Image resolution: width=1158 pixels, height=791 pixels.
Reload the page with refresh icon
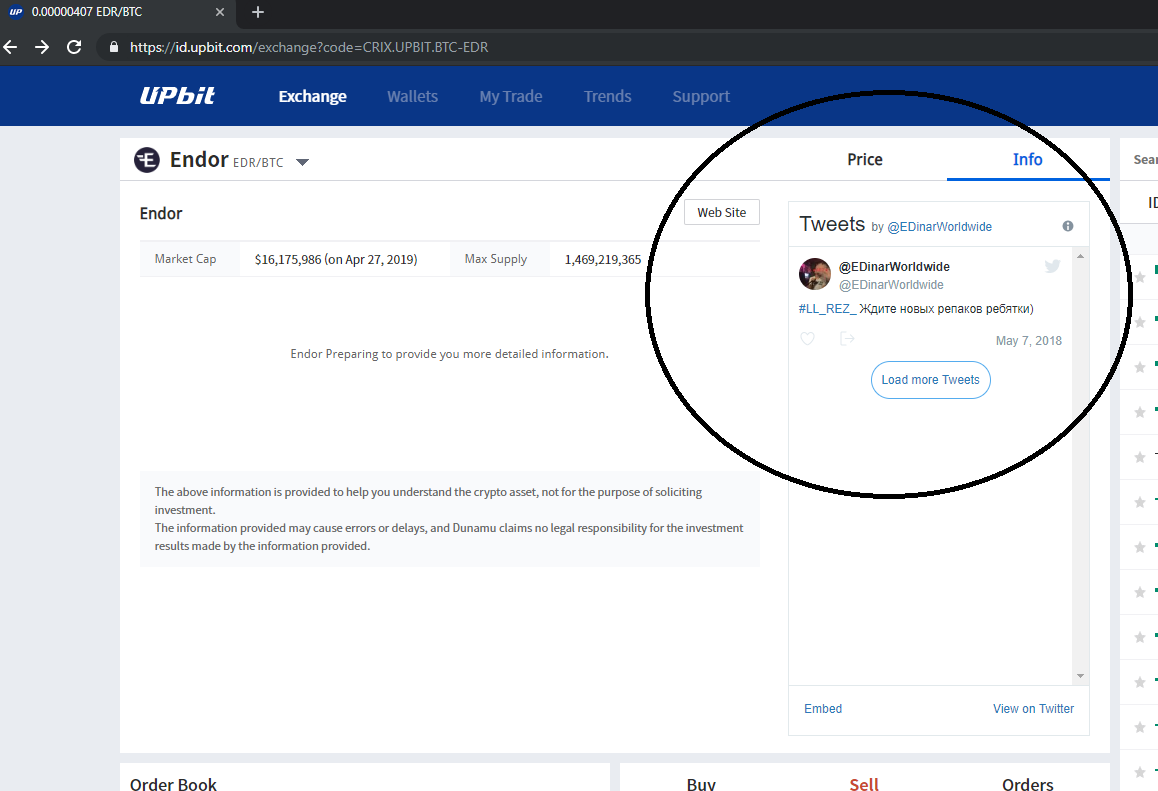(74, 47)
